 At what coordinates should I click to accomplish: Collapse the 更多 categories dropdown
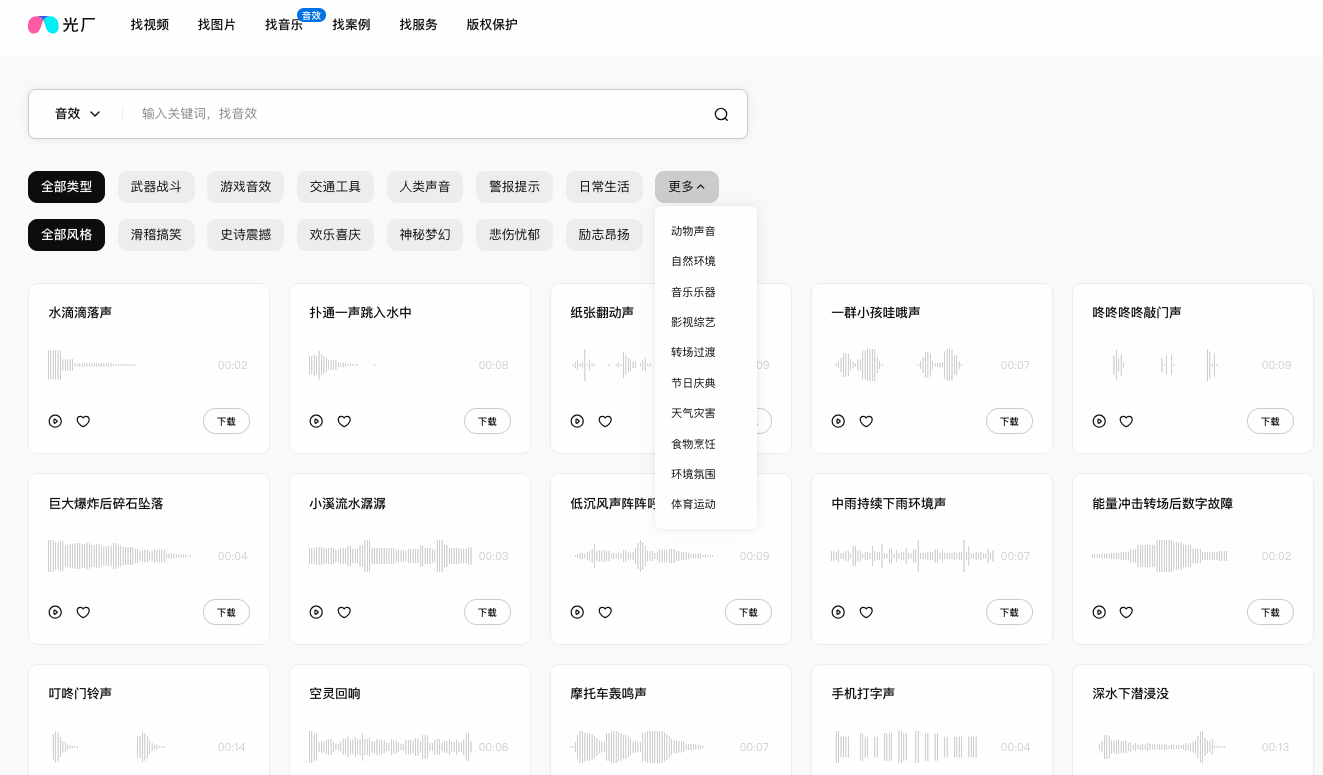coord(686,187)
